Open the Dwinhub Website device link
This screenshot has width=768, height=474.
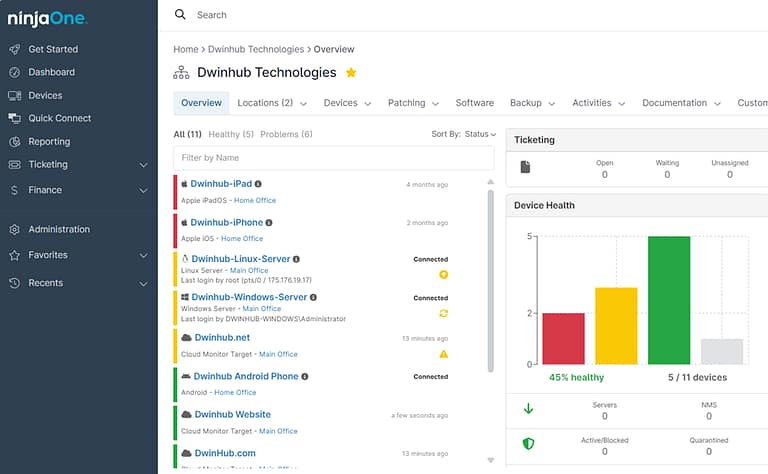[x=232, y=414]
